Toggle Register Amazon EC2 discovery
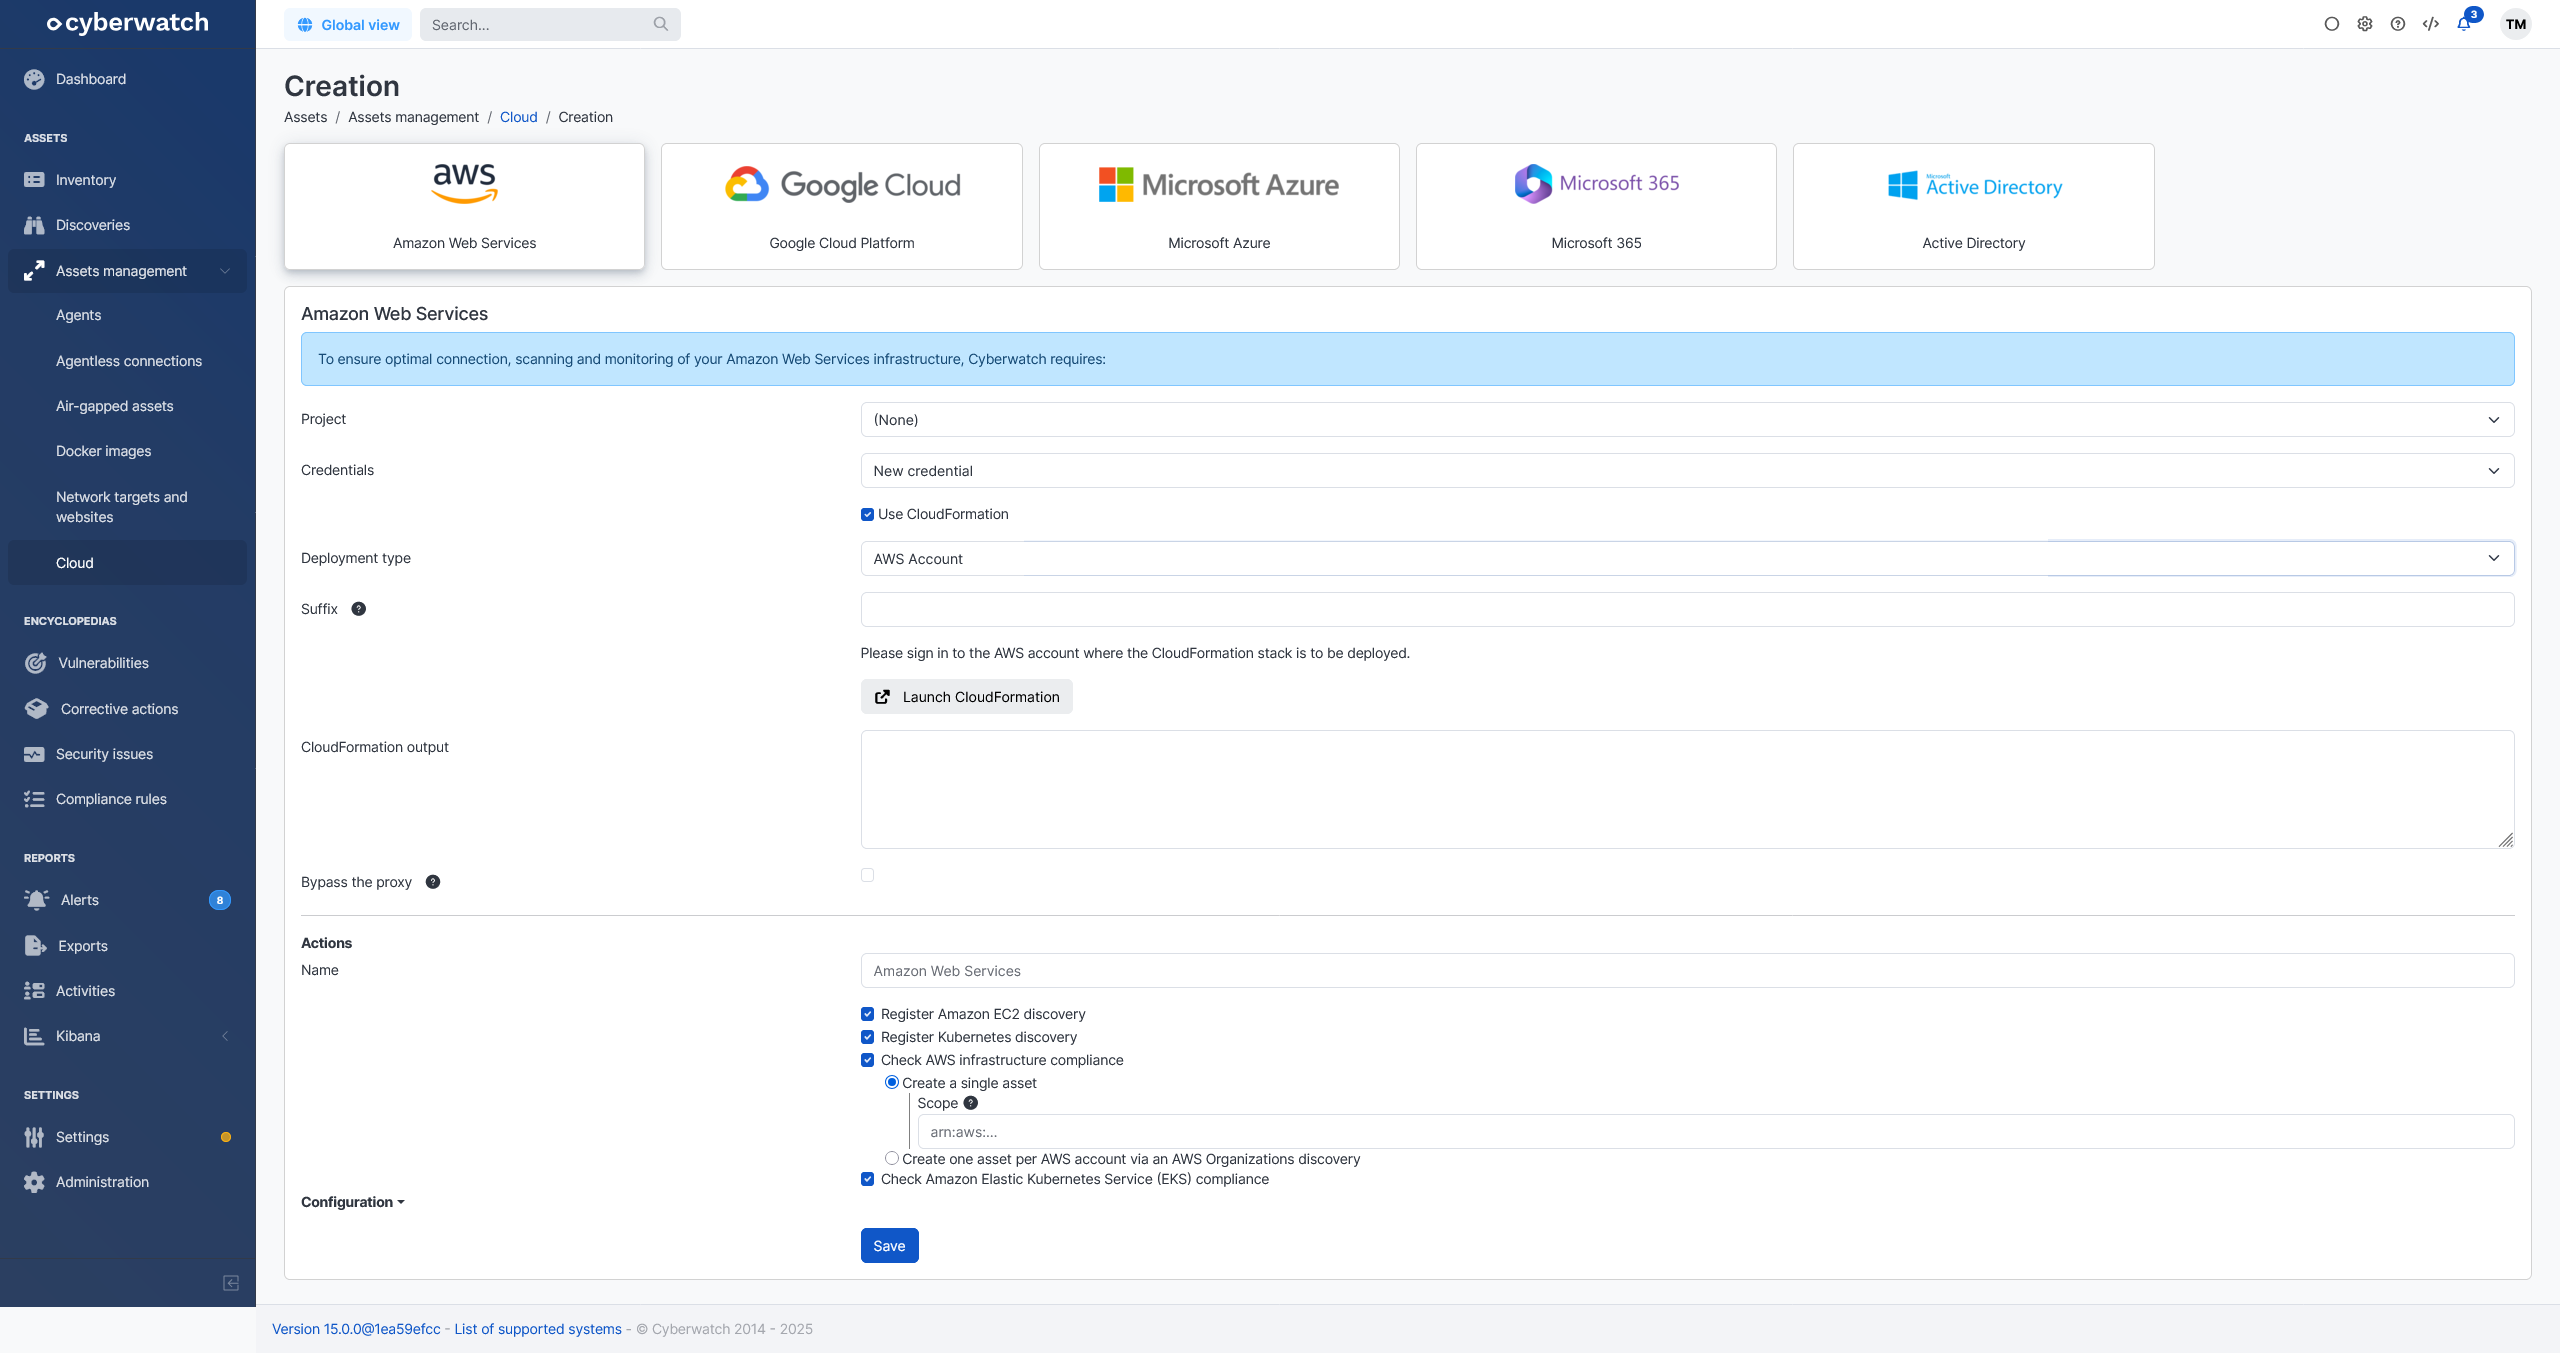The image size is (2560, 1353). [x=867, y=1014]
